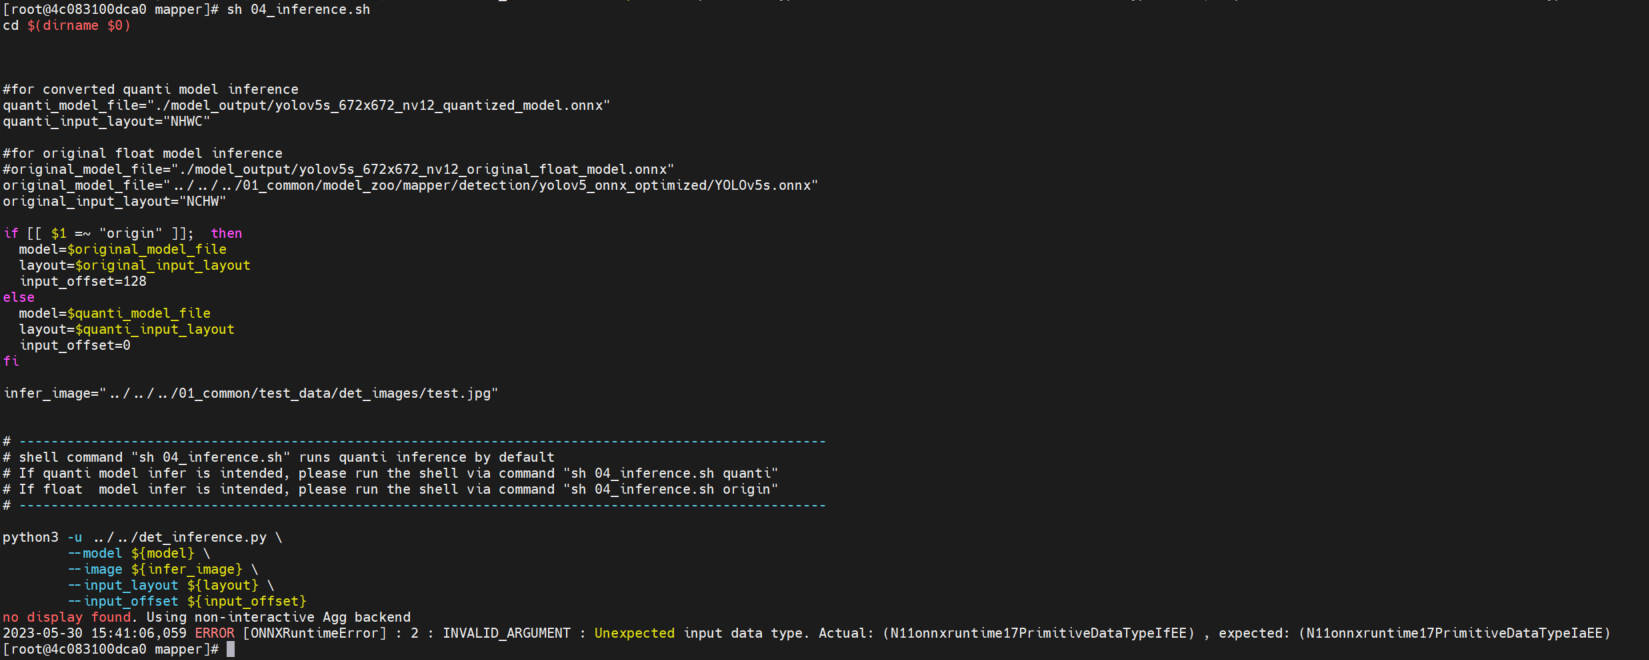This screenshot has height=660, width=1649.
Task: Click the "sh 04_inference.sh" command on the first line
Action: pos(298,9)
